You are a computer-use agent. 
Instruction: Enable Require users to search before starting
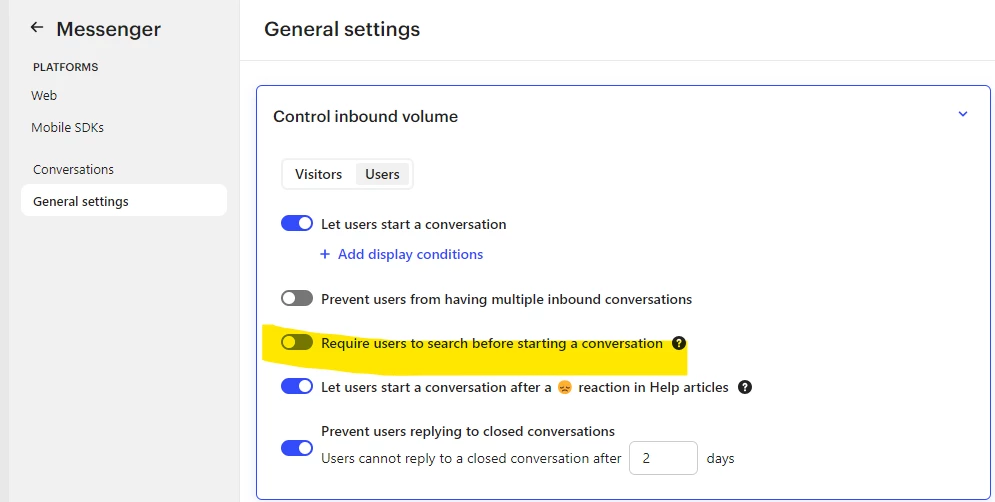click(x=297, y=343)
